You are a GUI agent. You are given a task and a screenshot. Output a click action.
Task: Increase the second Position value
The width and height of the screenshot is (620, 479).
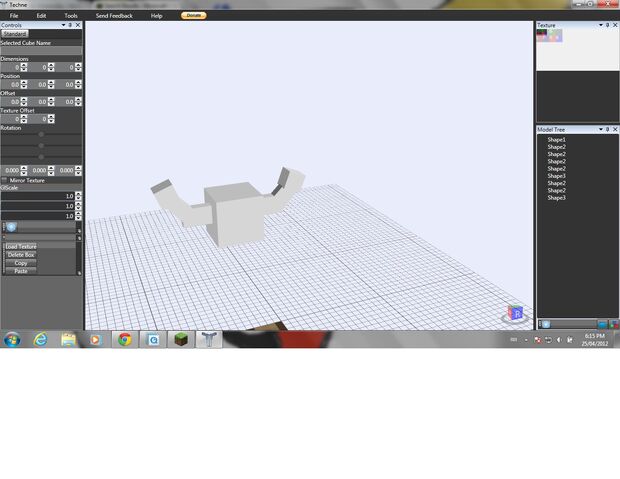click(x=51, y=82)
